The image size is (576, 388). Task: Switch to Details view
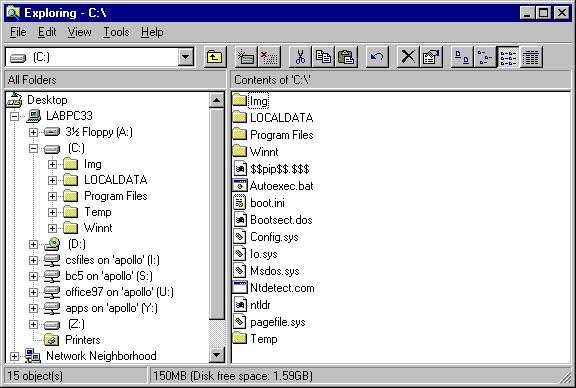[x=531, y=57]
